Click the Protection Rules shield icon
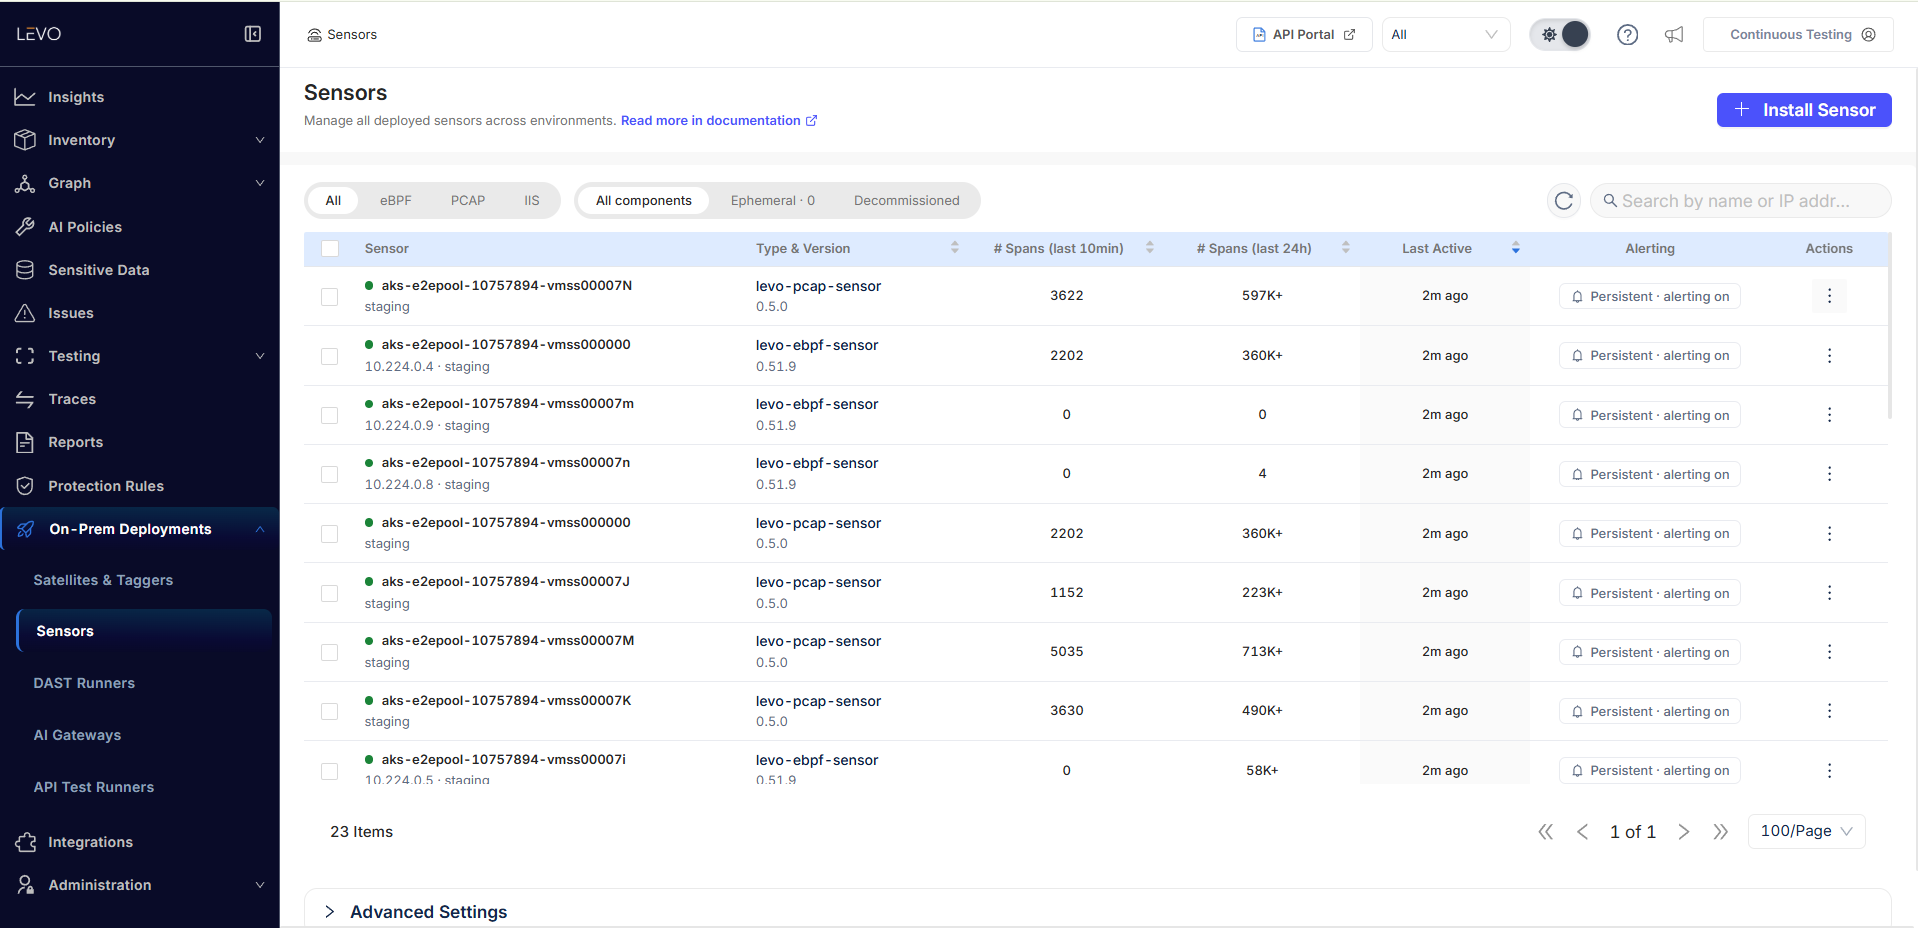The width and height of the screenshot is (1918, 928). pos(25,486)
